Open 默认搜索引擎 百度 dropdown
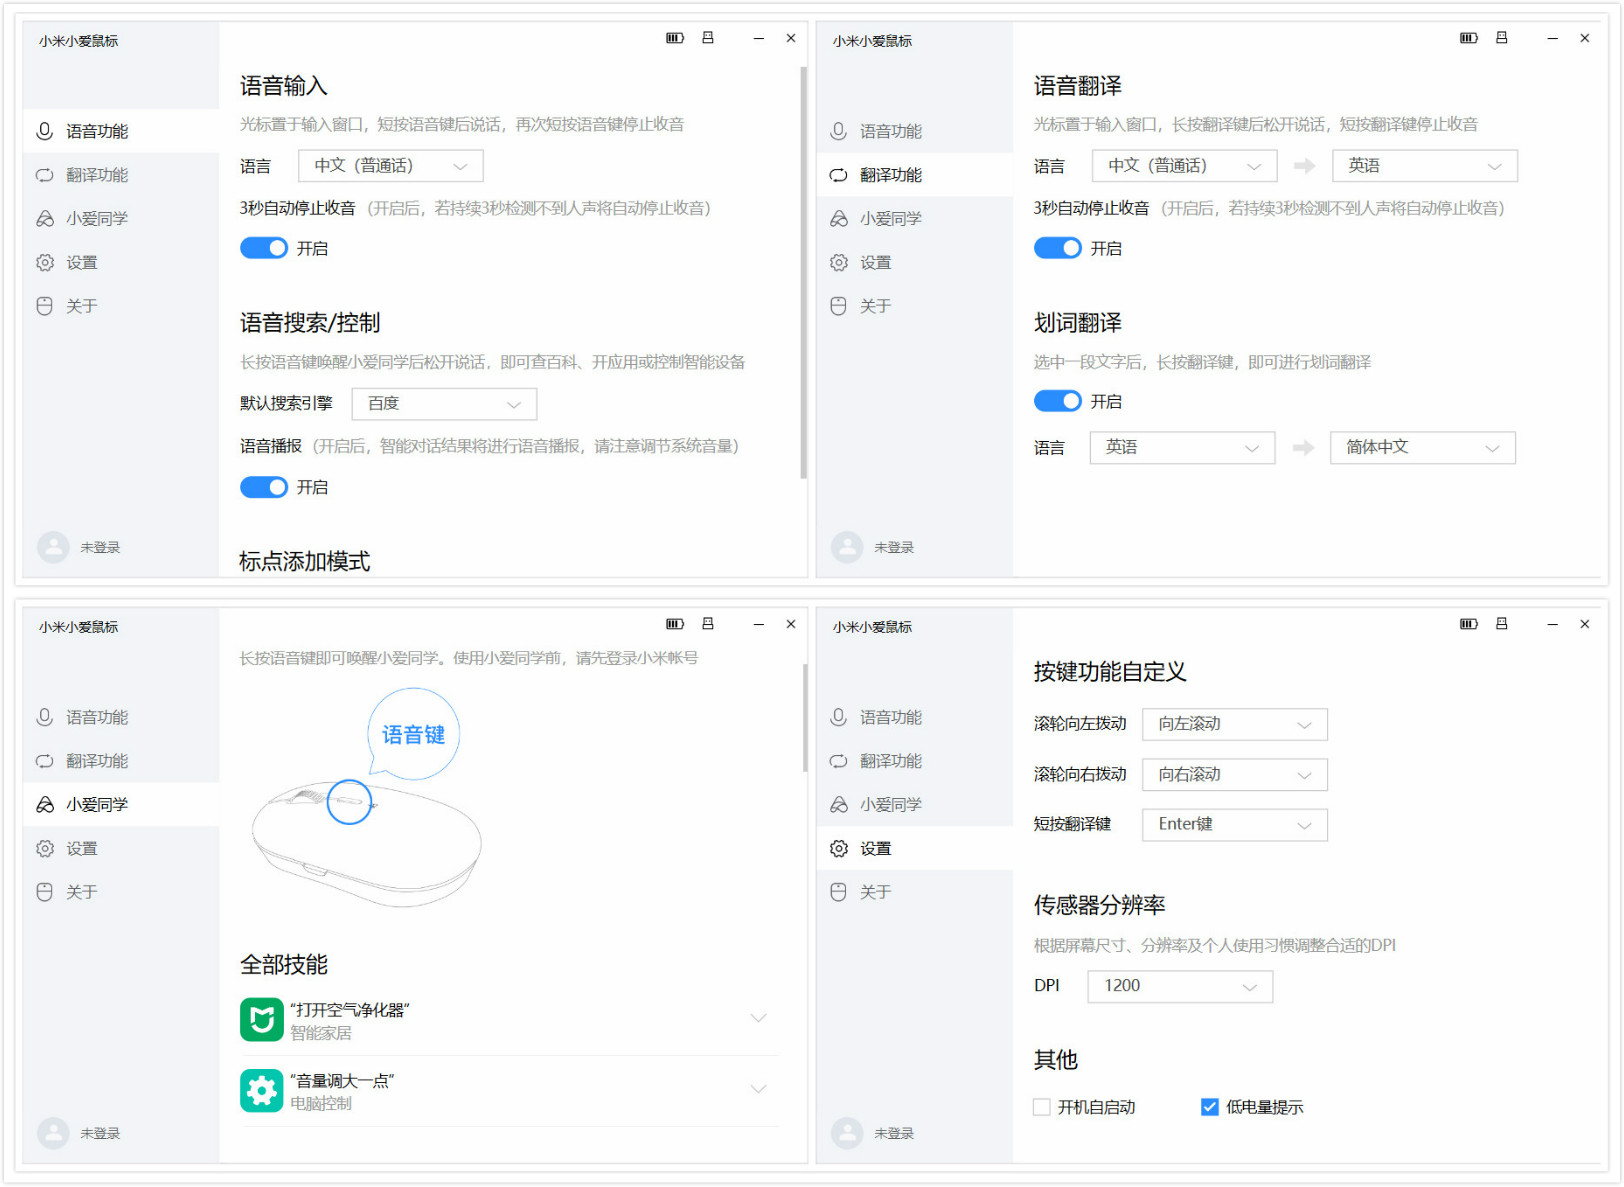1624x1187 pixels. [x=444, y=404]
